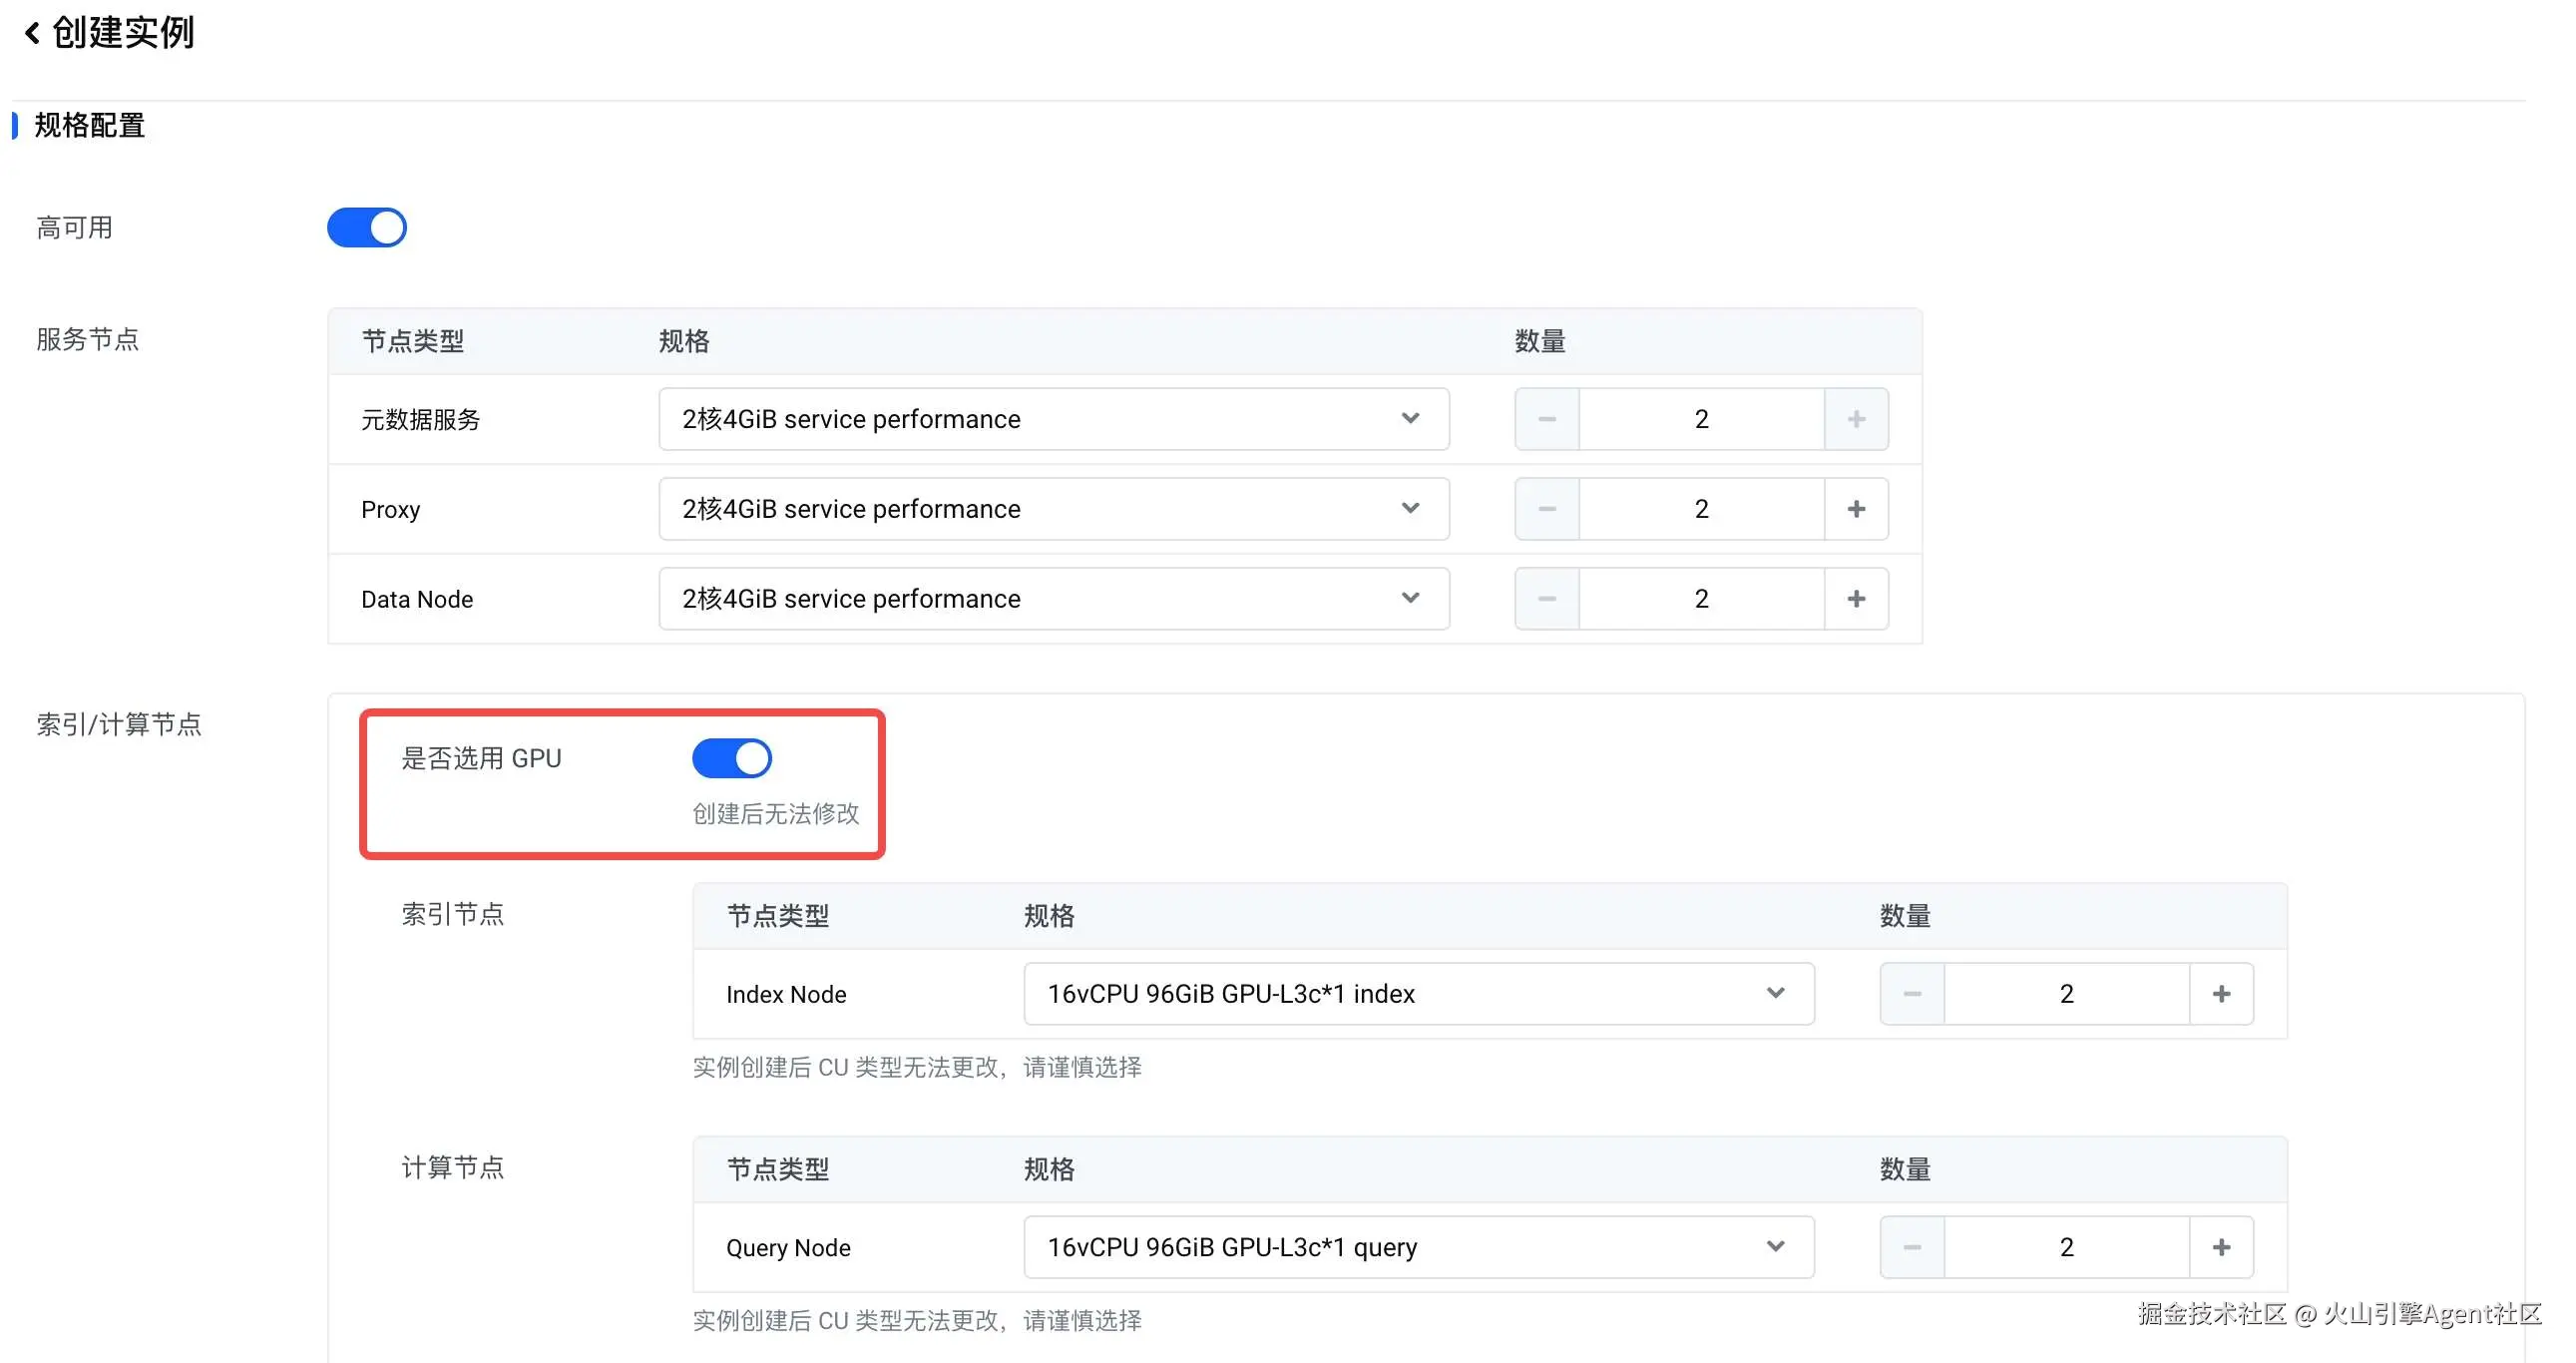Open the 元数据服务 spec dropdown

tap(1053, 419)
